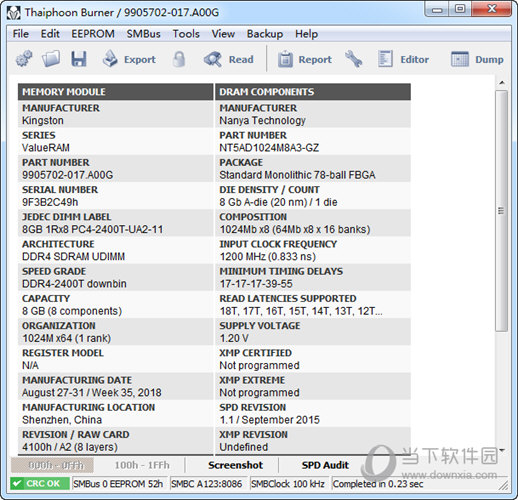Select SPD revision 1.1 / September 2015
The width and height of the screenshot is (518, 500).
(269, 420)
